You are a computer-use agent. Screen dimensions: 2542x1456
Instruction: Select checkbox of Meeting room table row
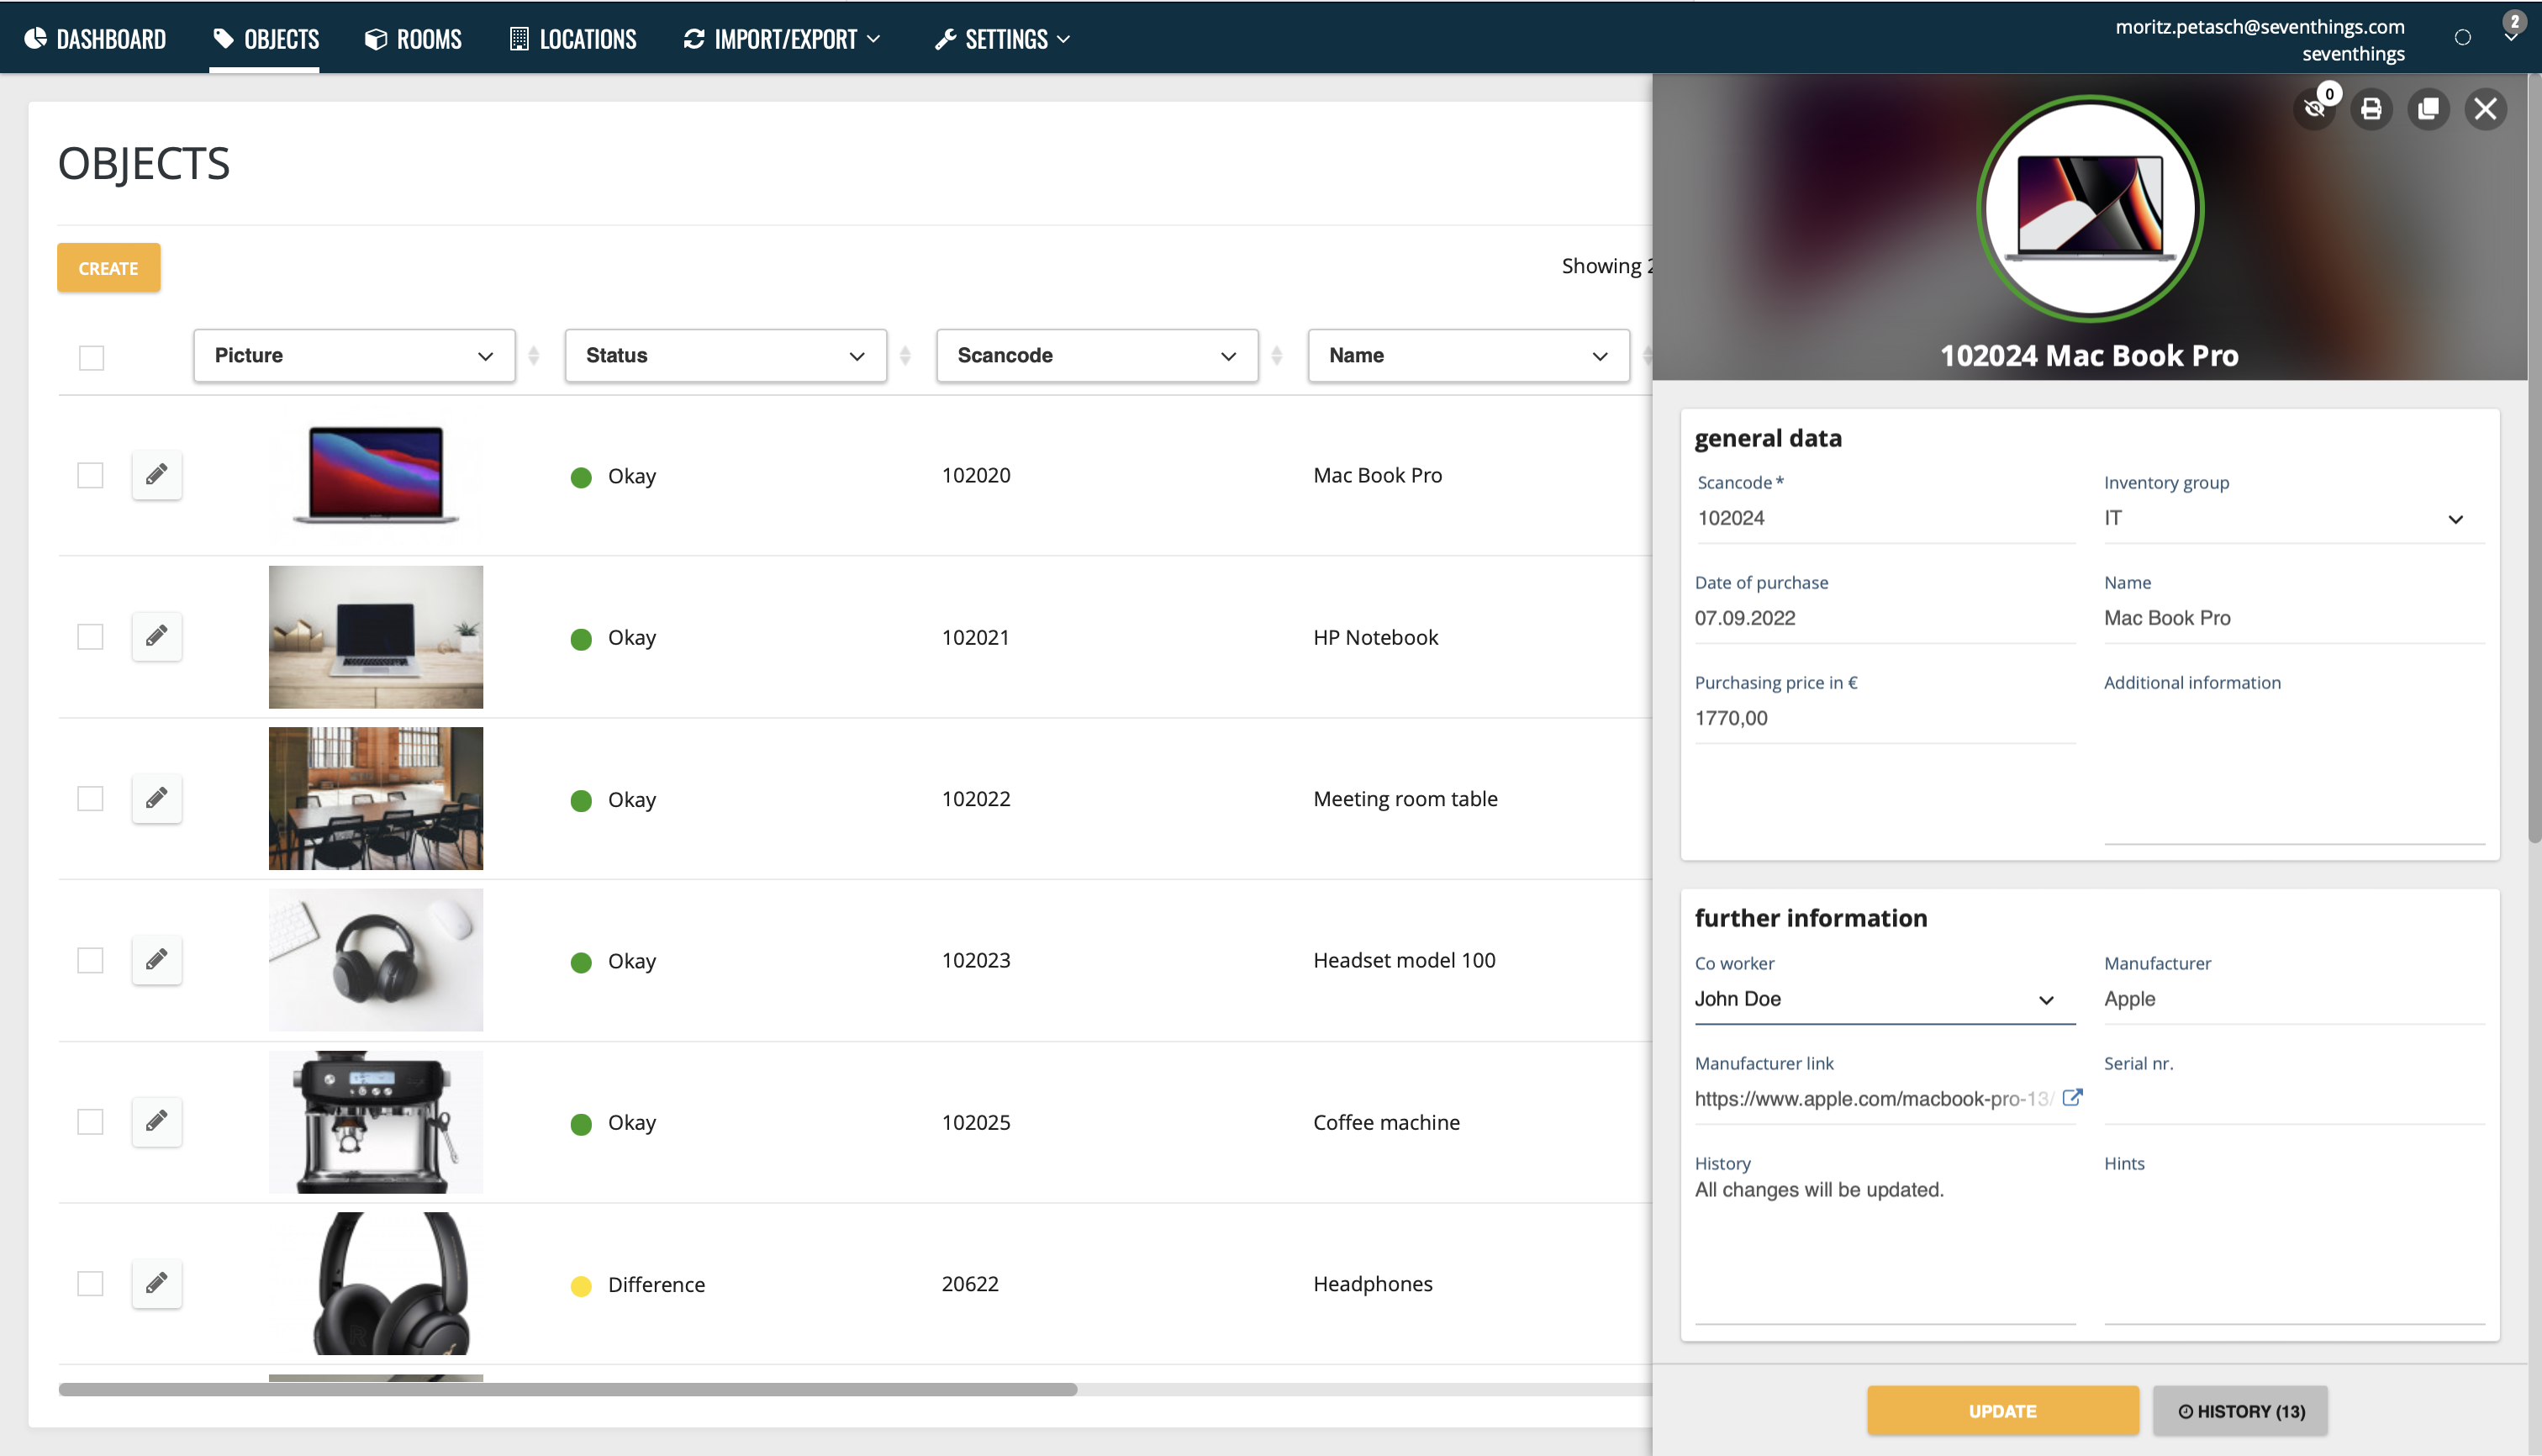tap(91, 798)
